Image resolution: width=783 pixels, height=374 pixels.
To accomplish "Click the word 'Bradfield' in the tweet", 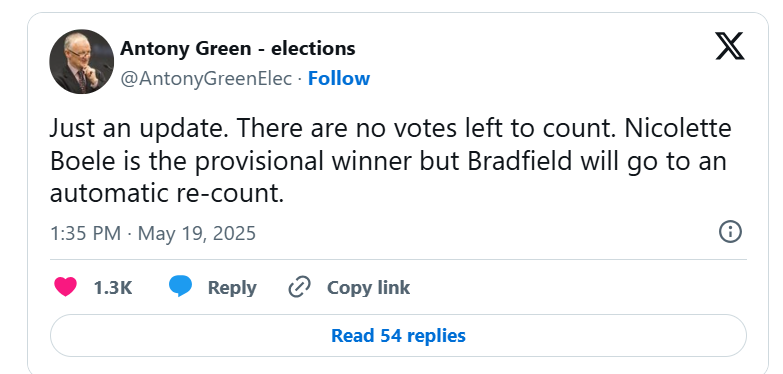I will pos(519,161).
